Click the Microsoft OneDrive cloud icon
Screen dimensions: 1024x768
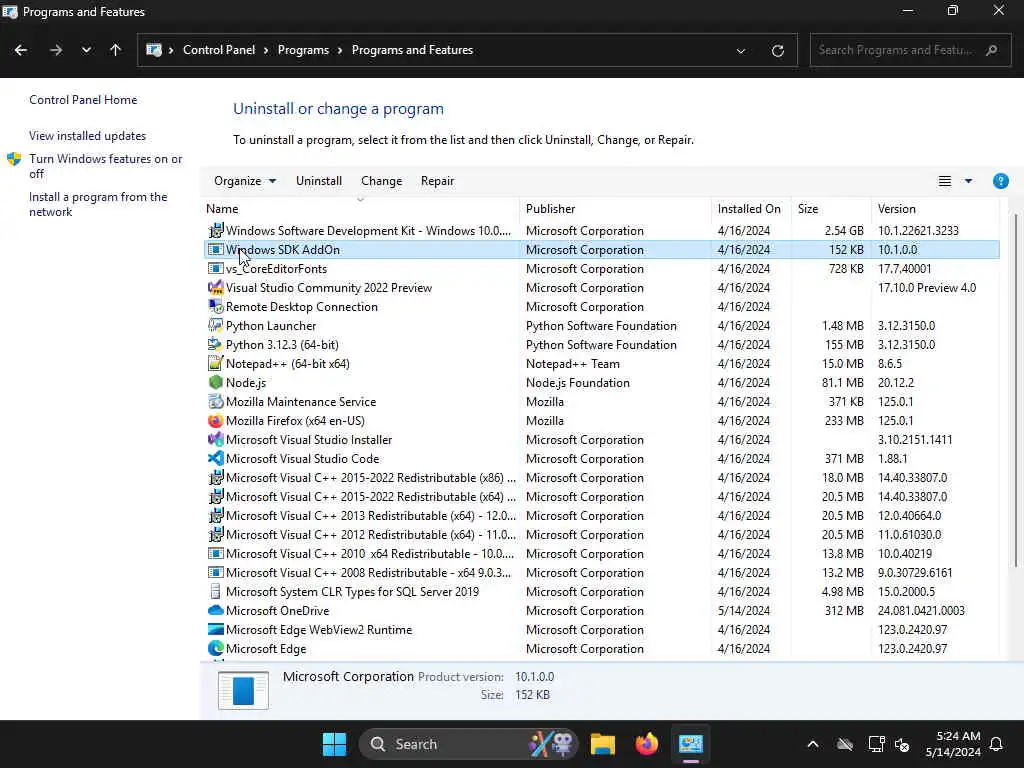[x=216, y=611]
